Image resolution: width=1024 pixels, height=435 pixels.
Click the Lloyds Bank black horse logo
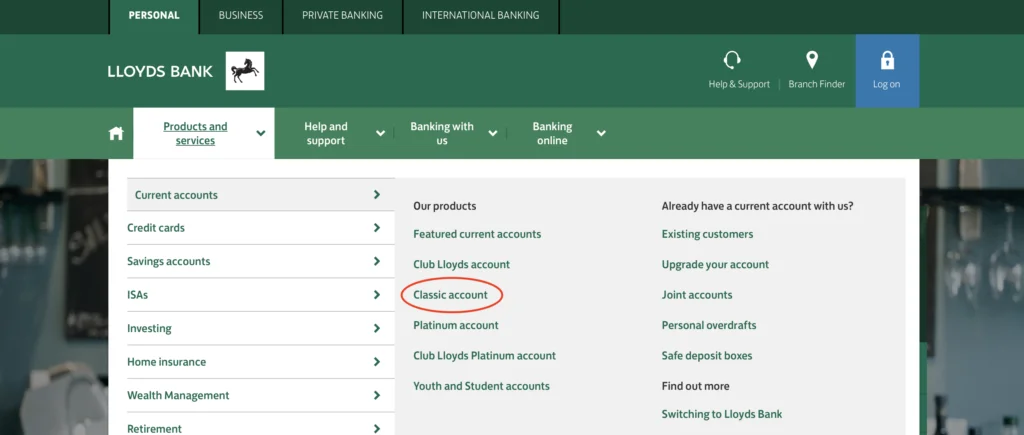click(245, 71)
